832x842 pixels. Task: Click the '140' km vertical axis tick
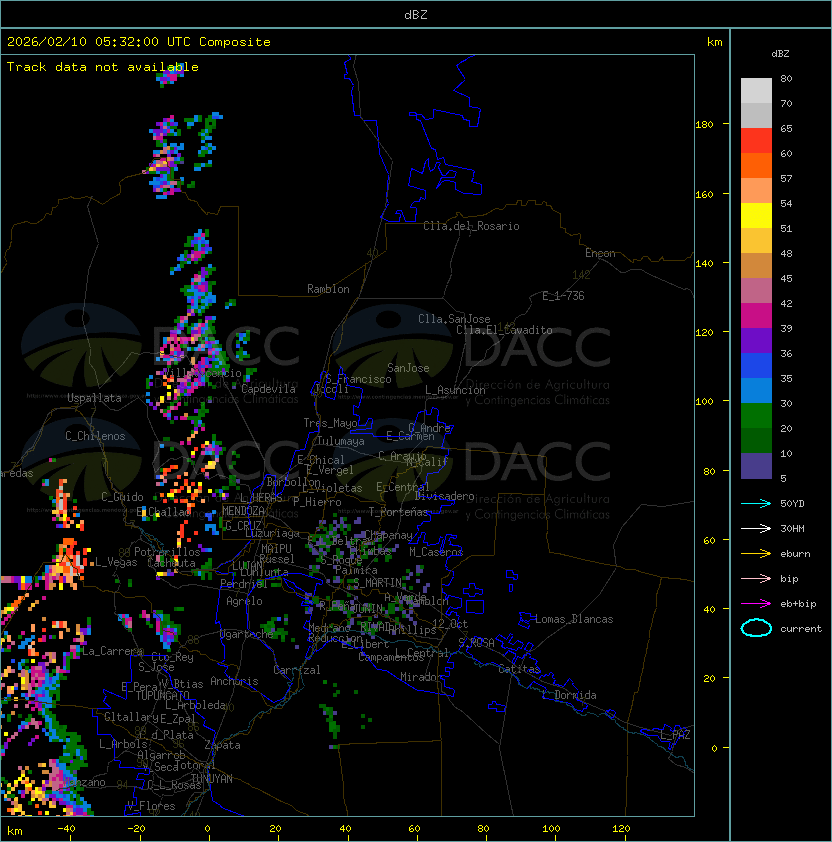click(x=704, y=264)
